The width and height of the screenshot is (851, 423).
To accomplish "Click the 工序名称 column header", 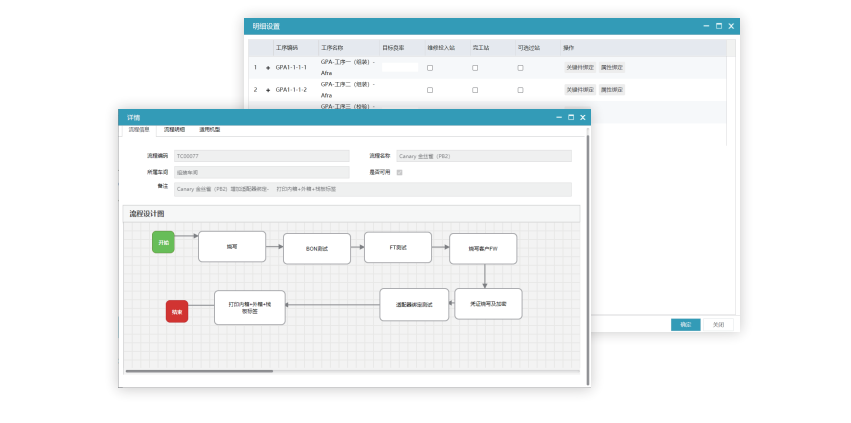I will point(332,48).
